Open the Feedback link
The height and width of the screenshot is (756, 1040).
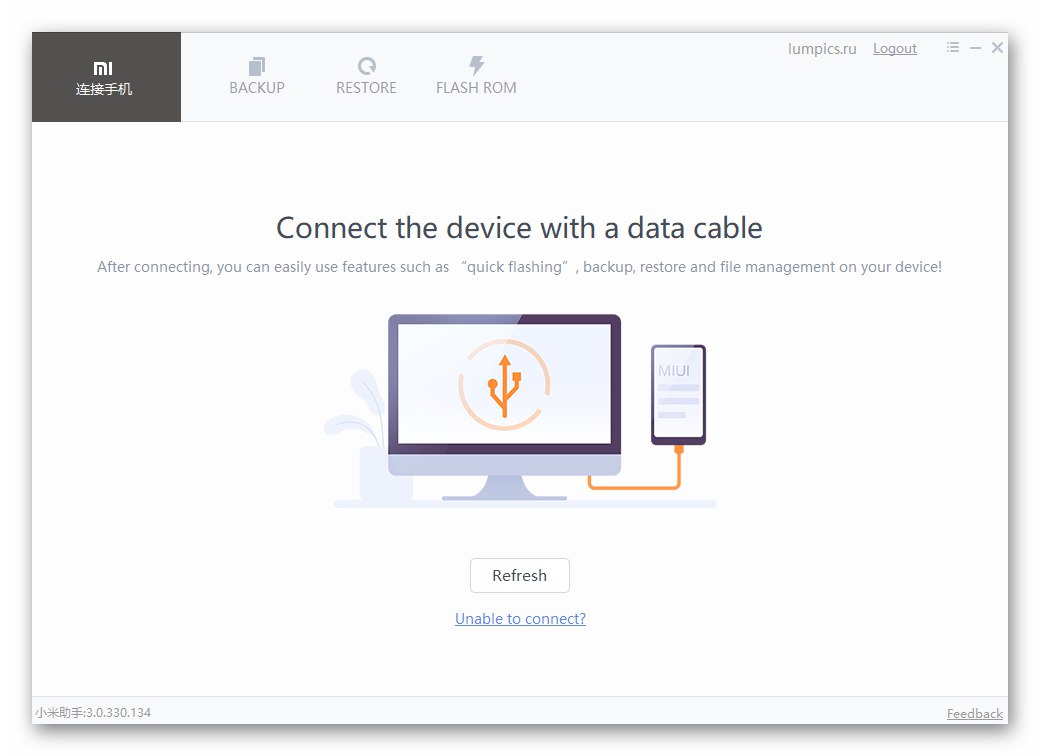click(x=974, y=714)
